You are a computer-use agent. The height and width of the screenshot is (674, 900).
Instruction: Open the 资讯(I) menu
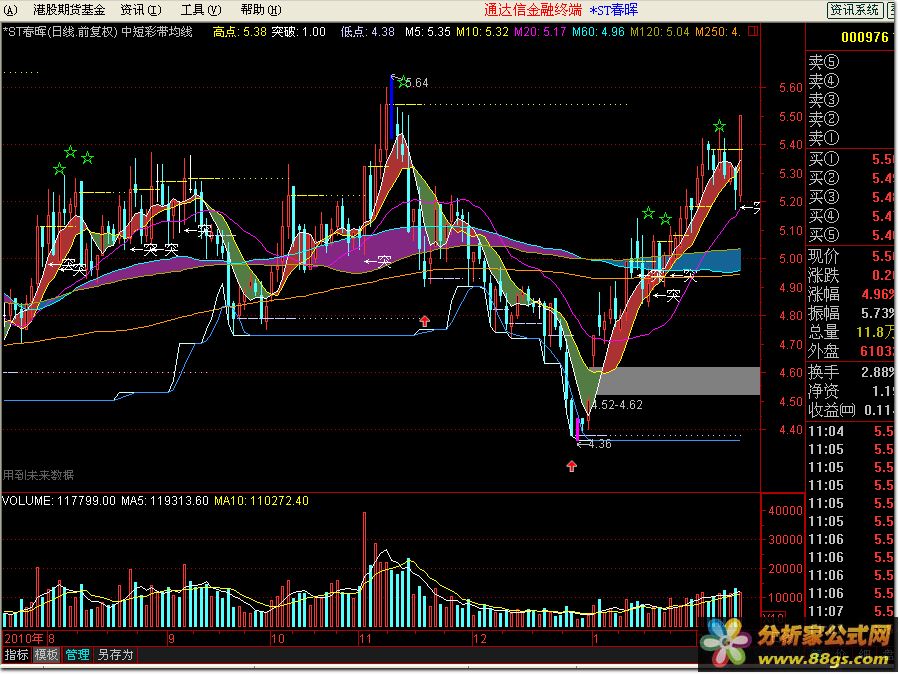141,10
